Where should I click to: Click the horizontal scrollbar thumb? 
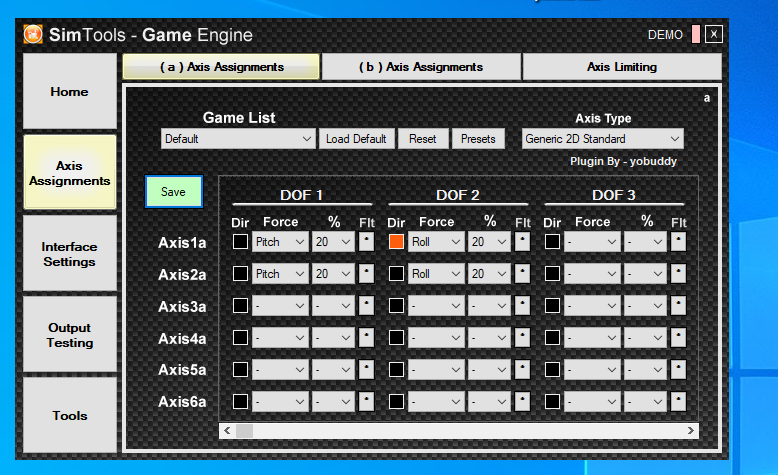[x=244, y=430]
